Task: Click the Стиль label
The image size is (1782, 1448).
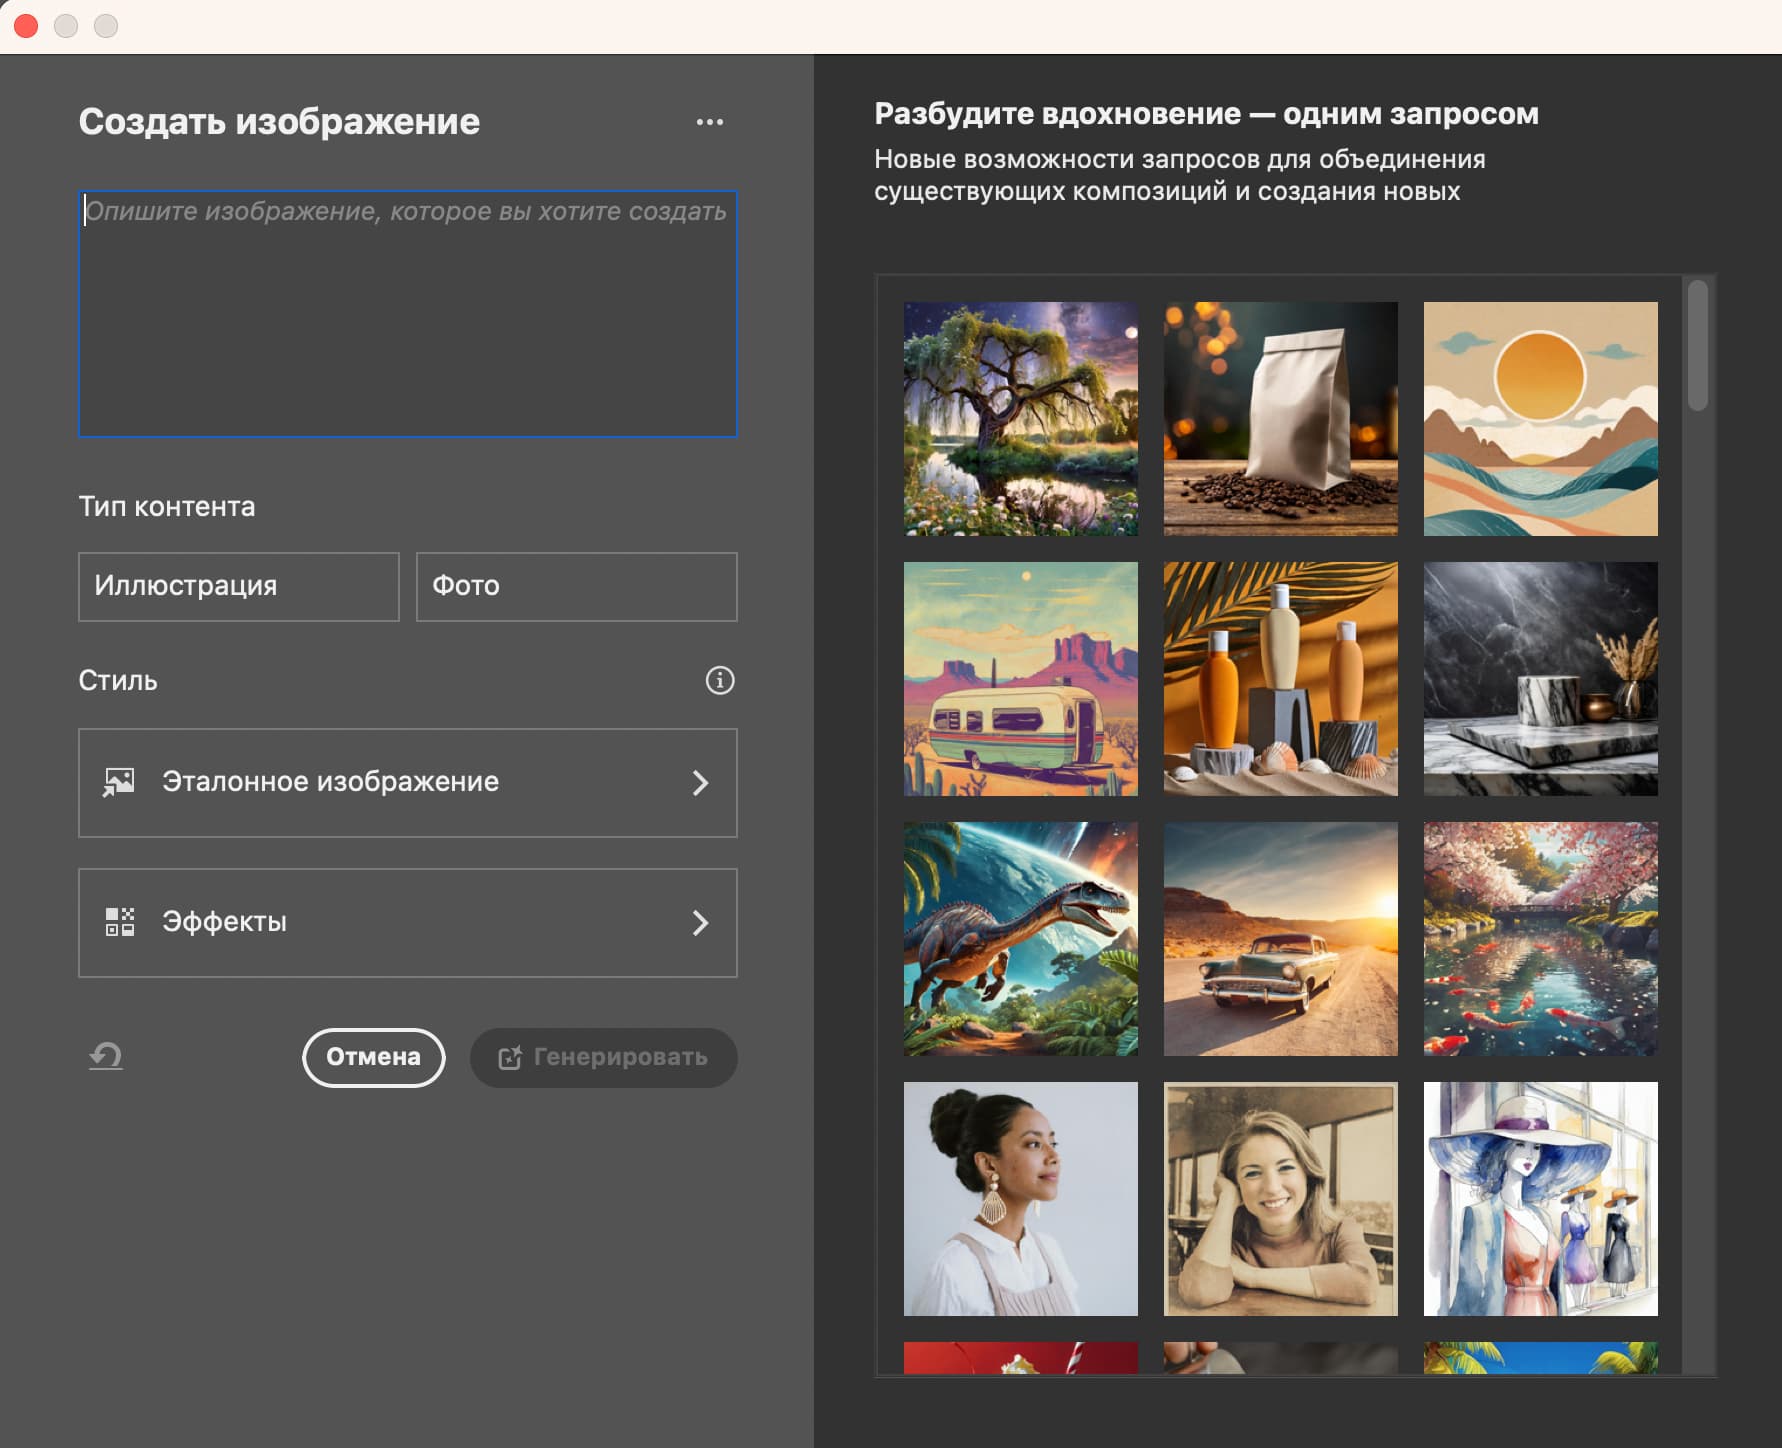Action: tap(118, 681)
